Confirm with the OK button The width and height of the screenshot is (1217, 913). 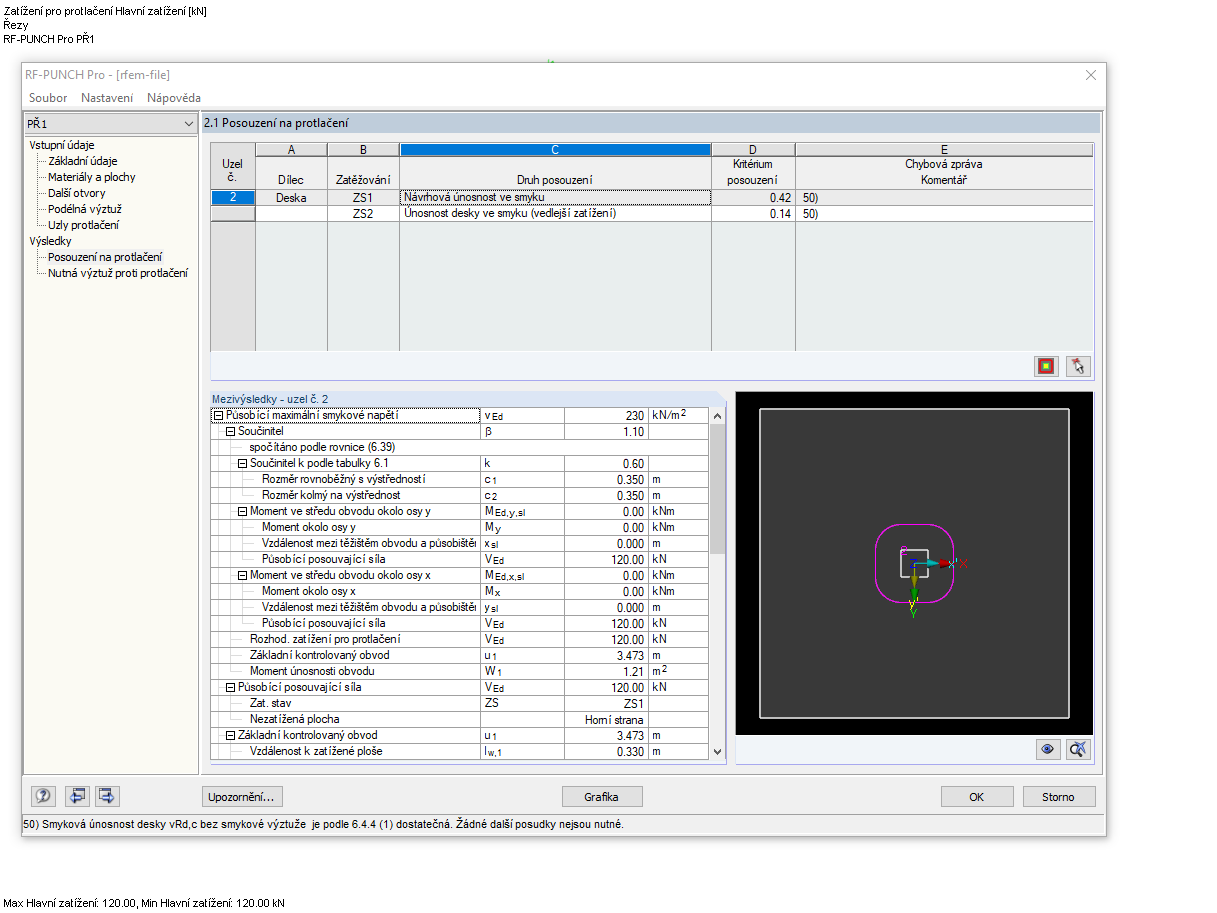pos(977,797)
